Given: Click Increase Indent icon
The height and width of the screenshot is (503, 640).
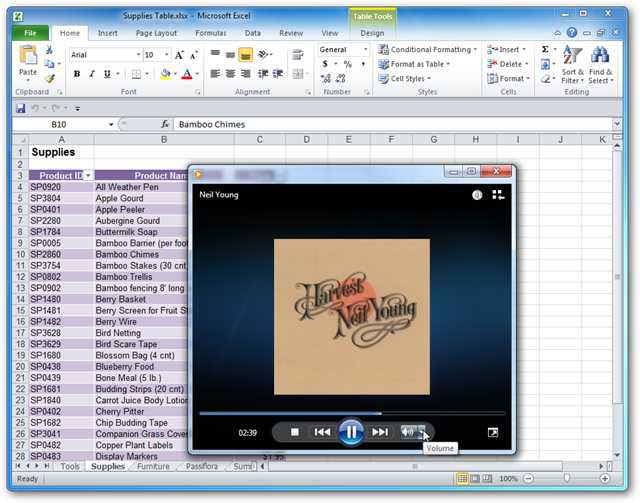Looking at the screenshot, I should coord(278,73).
